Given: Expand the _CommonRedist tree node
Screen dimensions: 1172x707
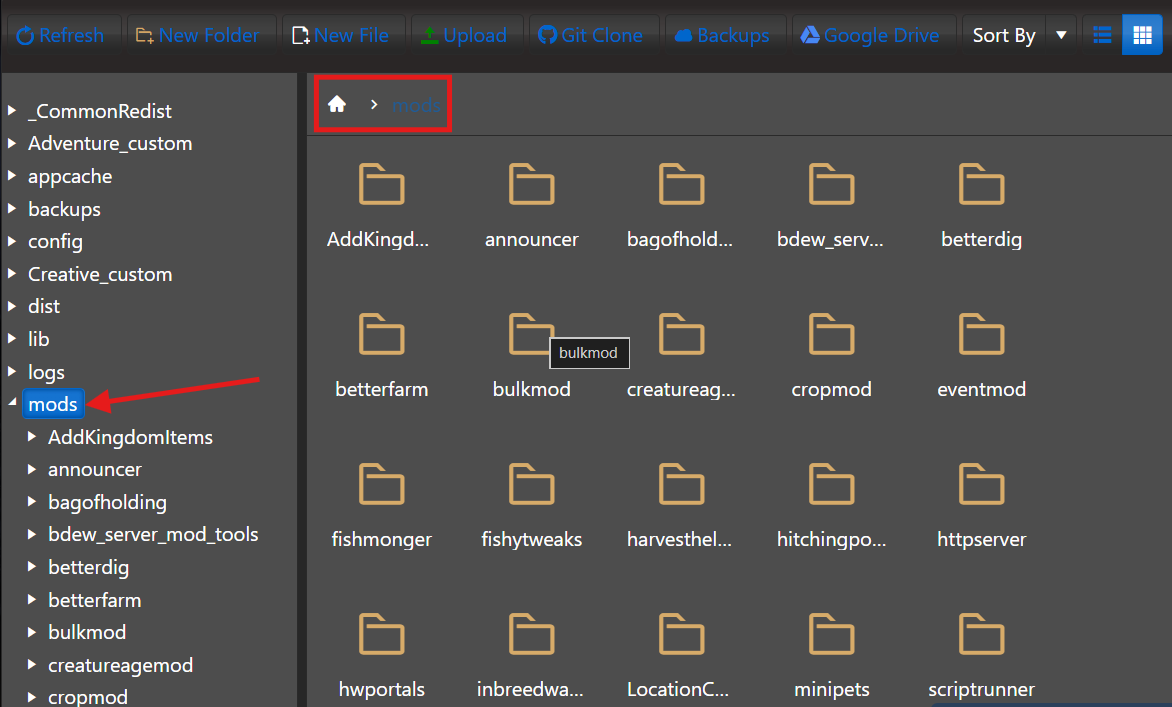Looking at the screenshot, I should (12, 111).
